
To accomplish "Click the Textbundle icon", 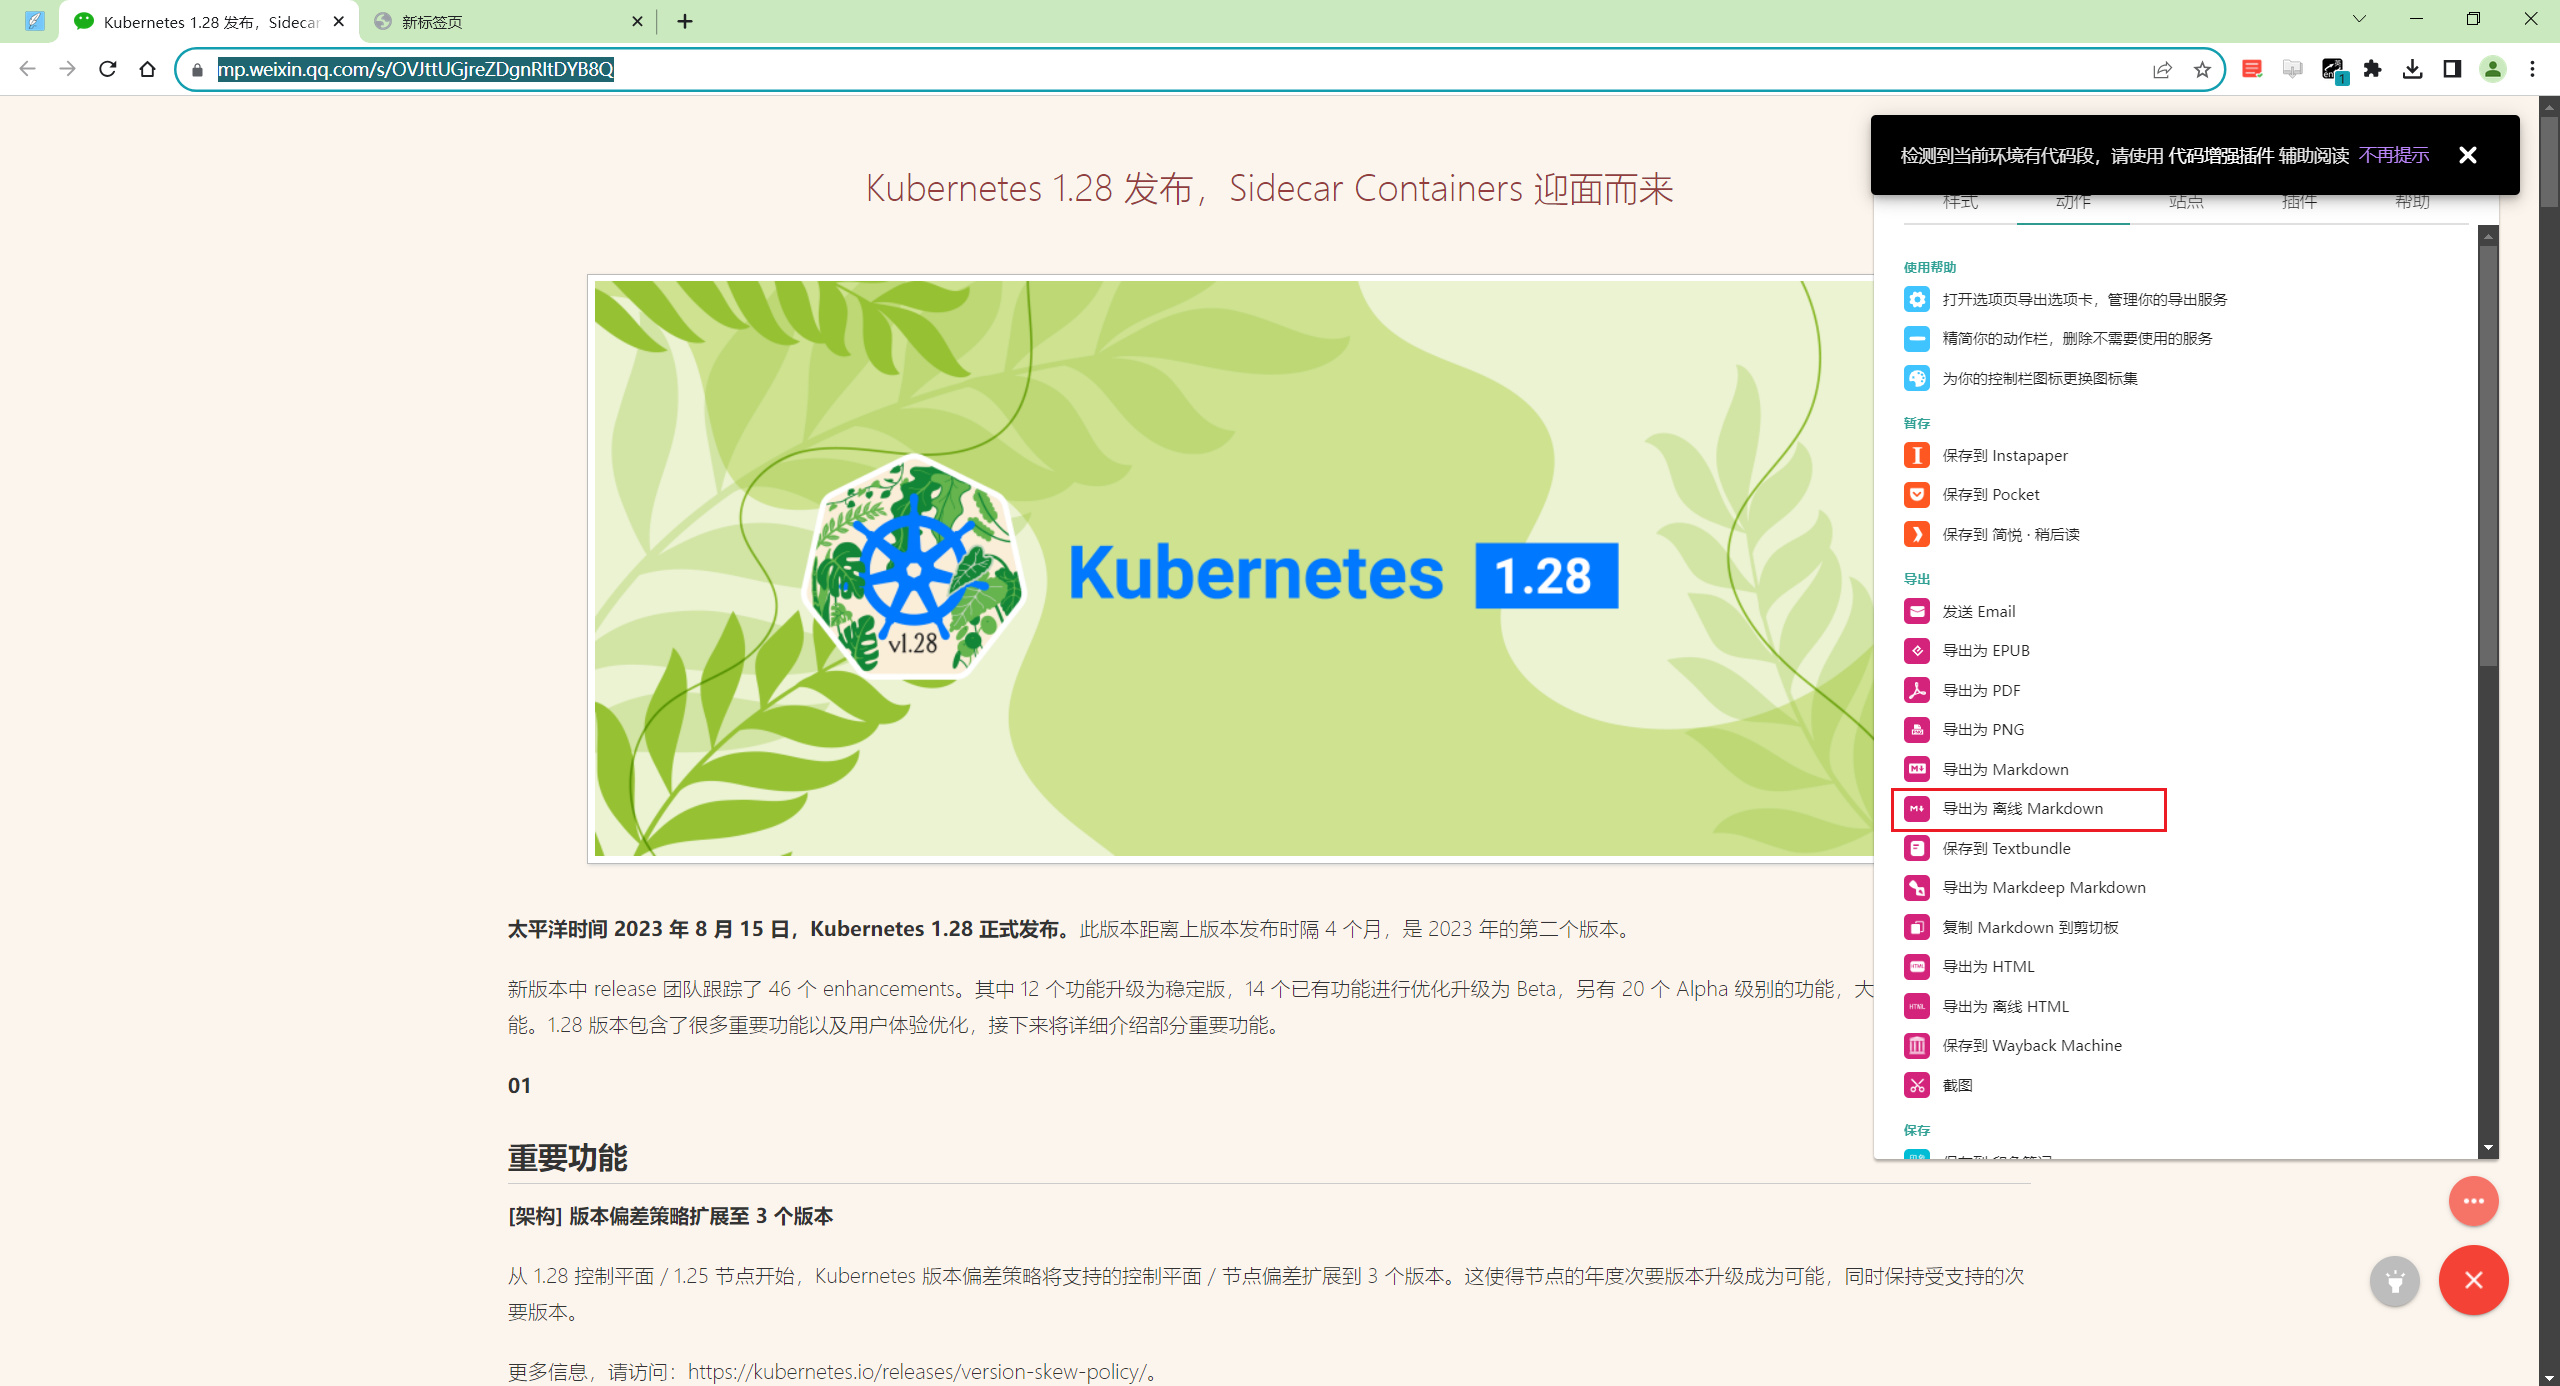I will coord(1916,848).
